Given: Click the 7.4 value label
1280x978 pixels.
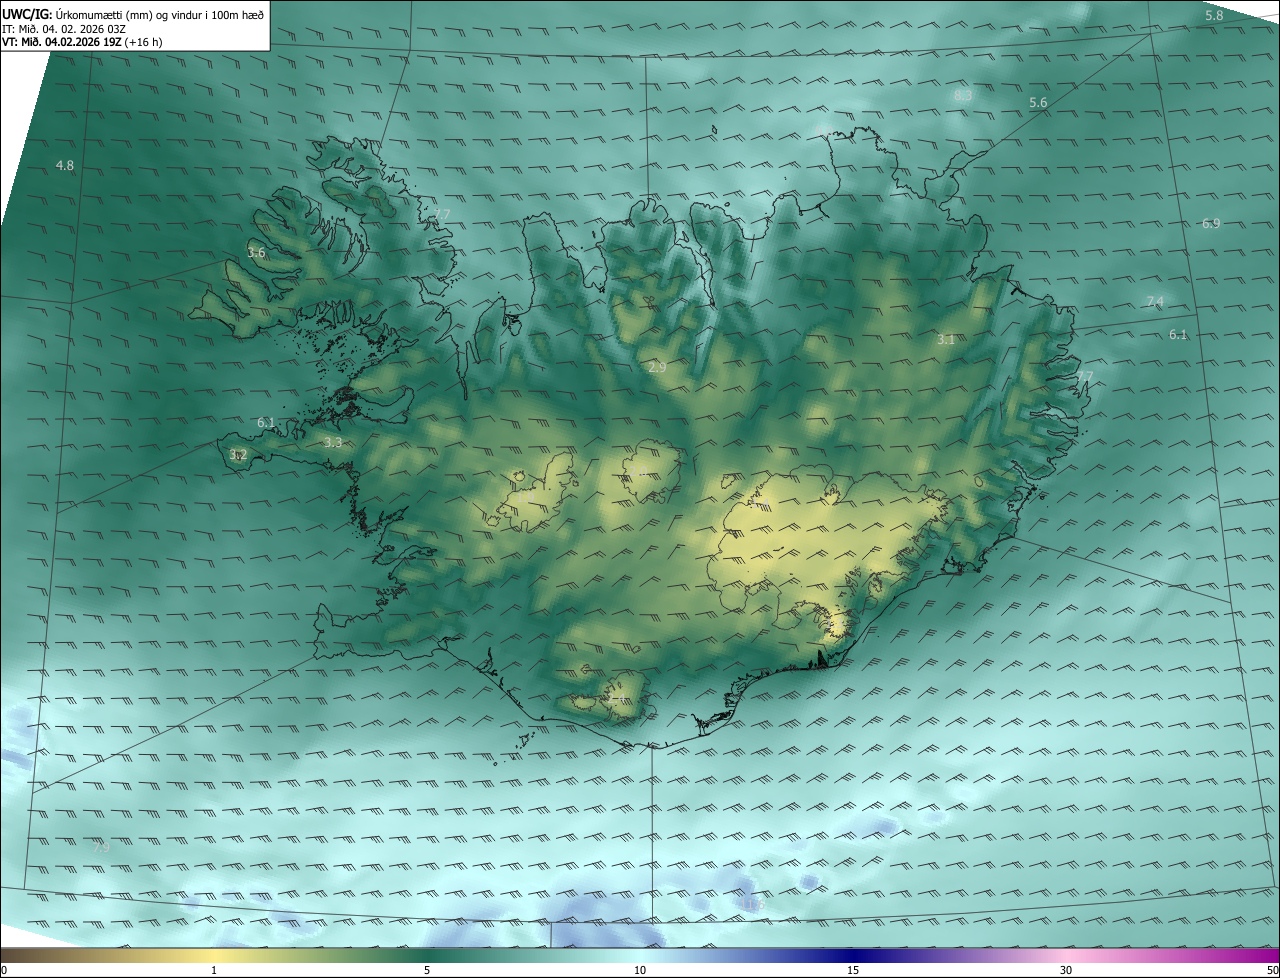Looking at the screenshot, I should coord(1155,302).
